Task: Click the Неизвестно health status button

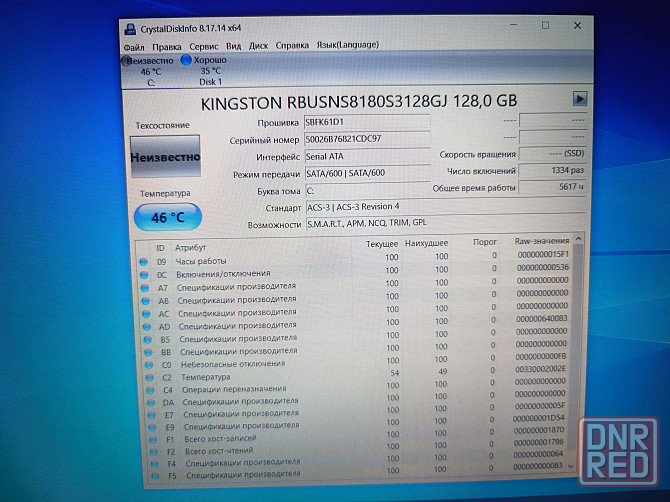Action: 165,156
